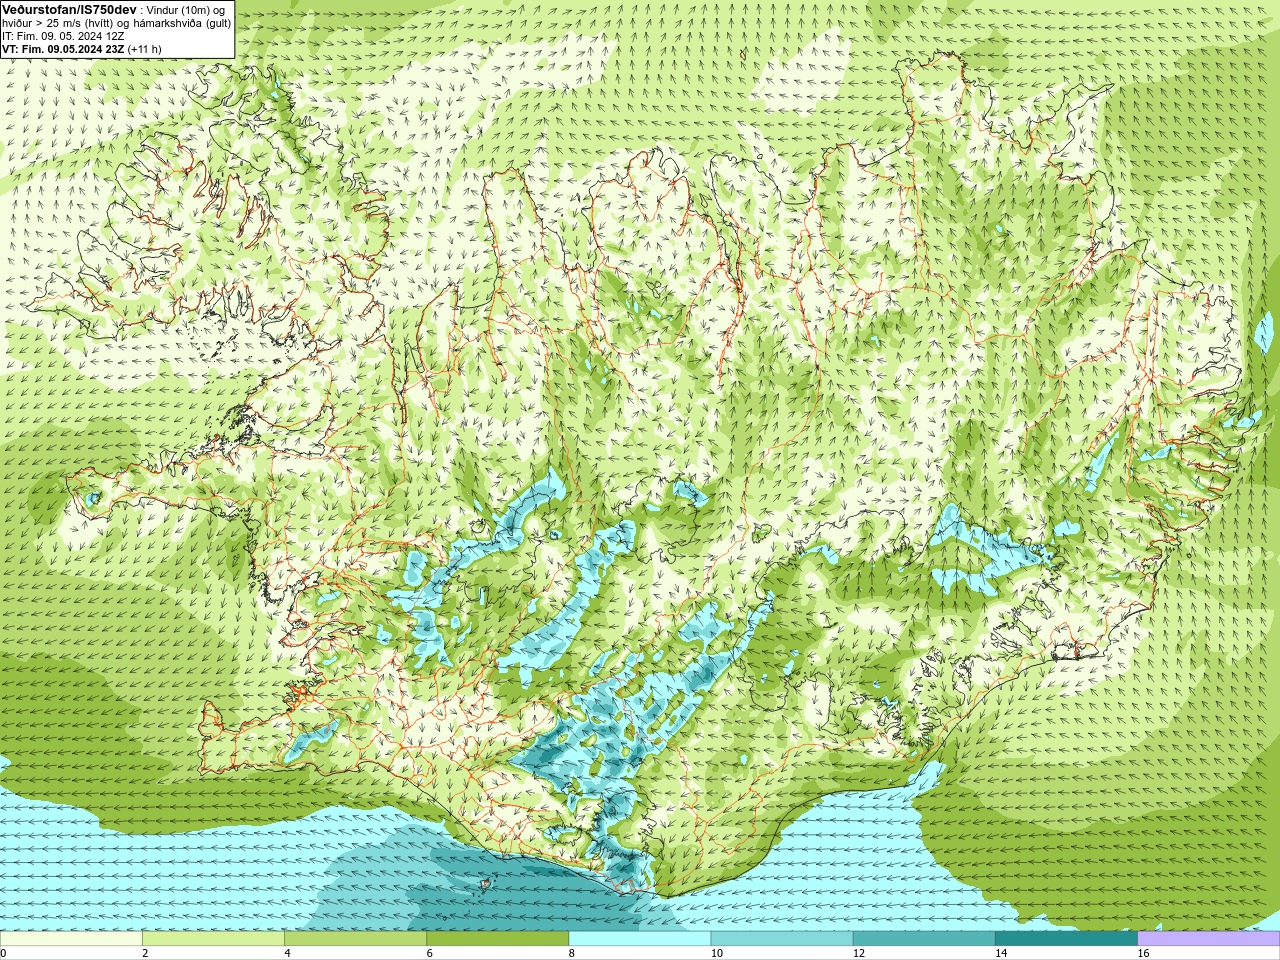Click the legend scale label '2'
This screenshot has width=1280, height=960.
point(145,953)
